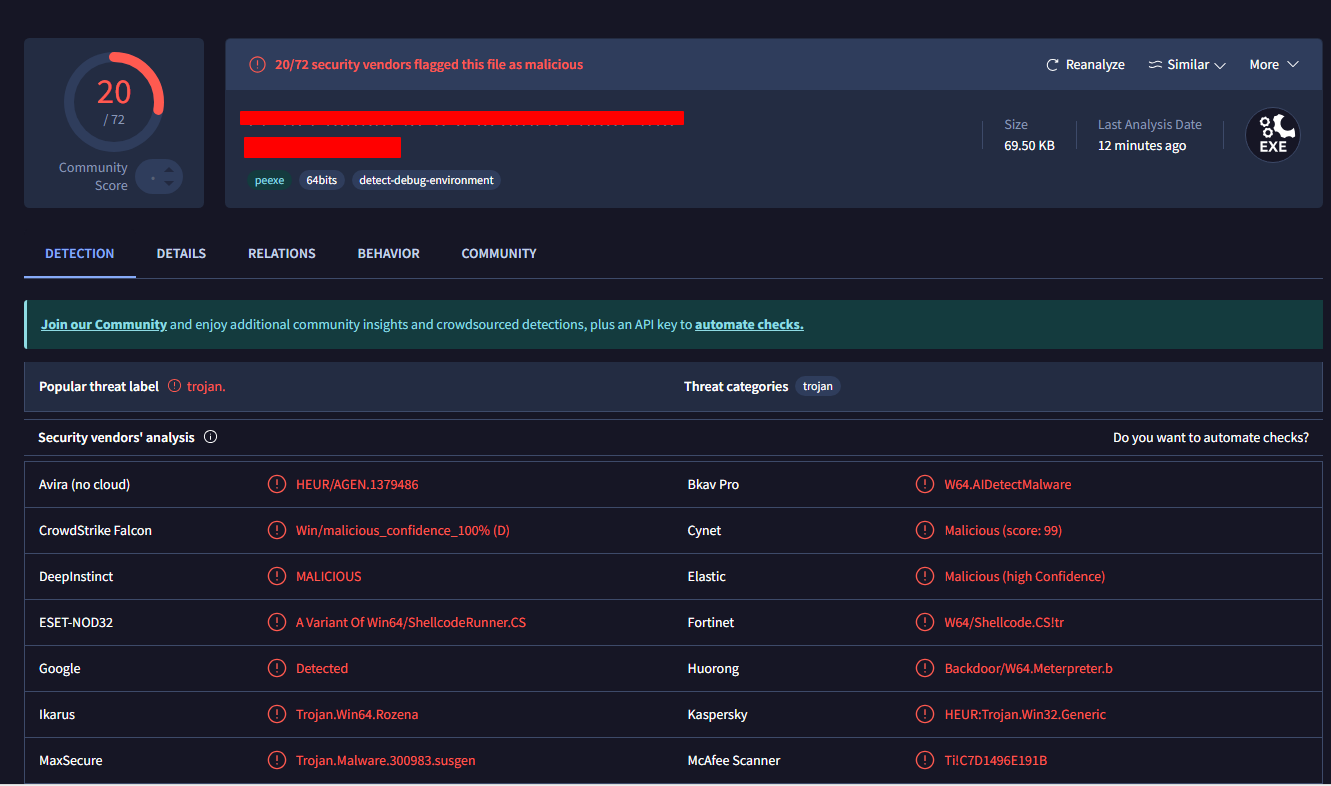Click the 69.50 KB file size value
The height and width of the screenshot is (786, 1331).
[1029, 145]
